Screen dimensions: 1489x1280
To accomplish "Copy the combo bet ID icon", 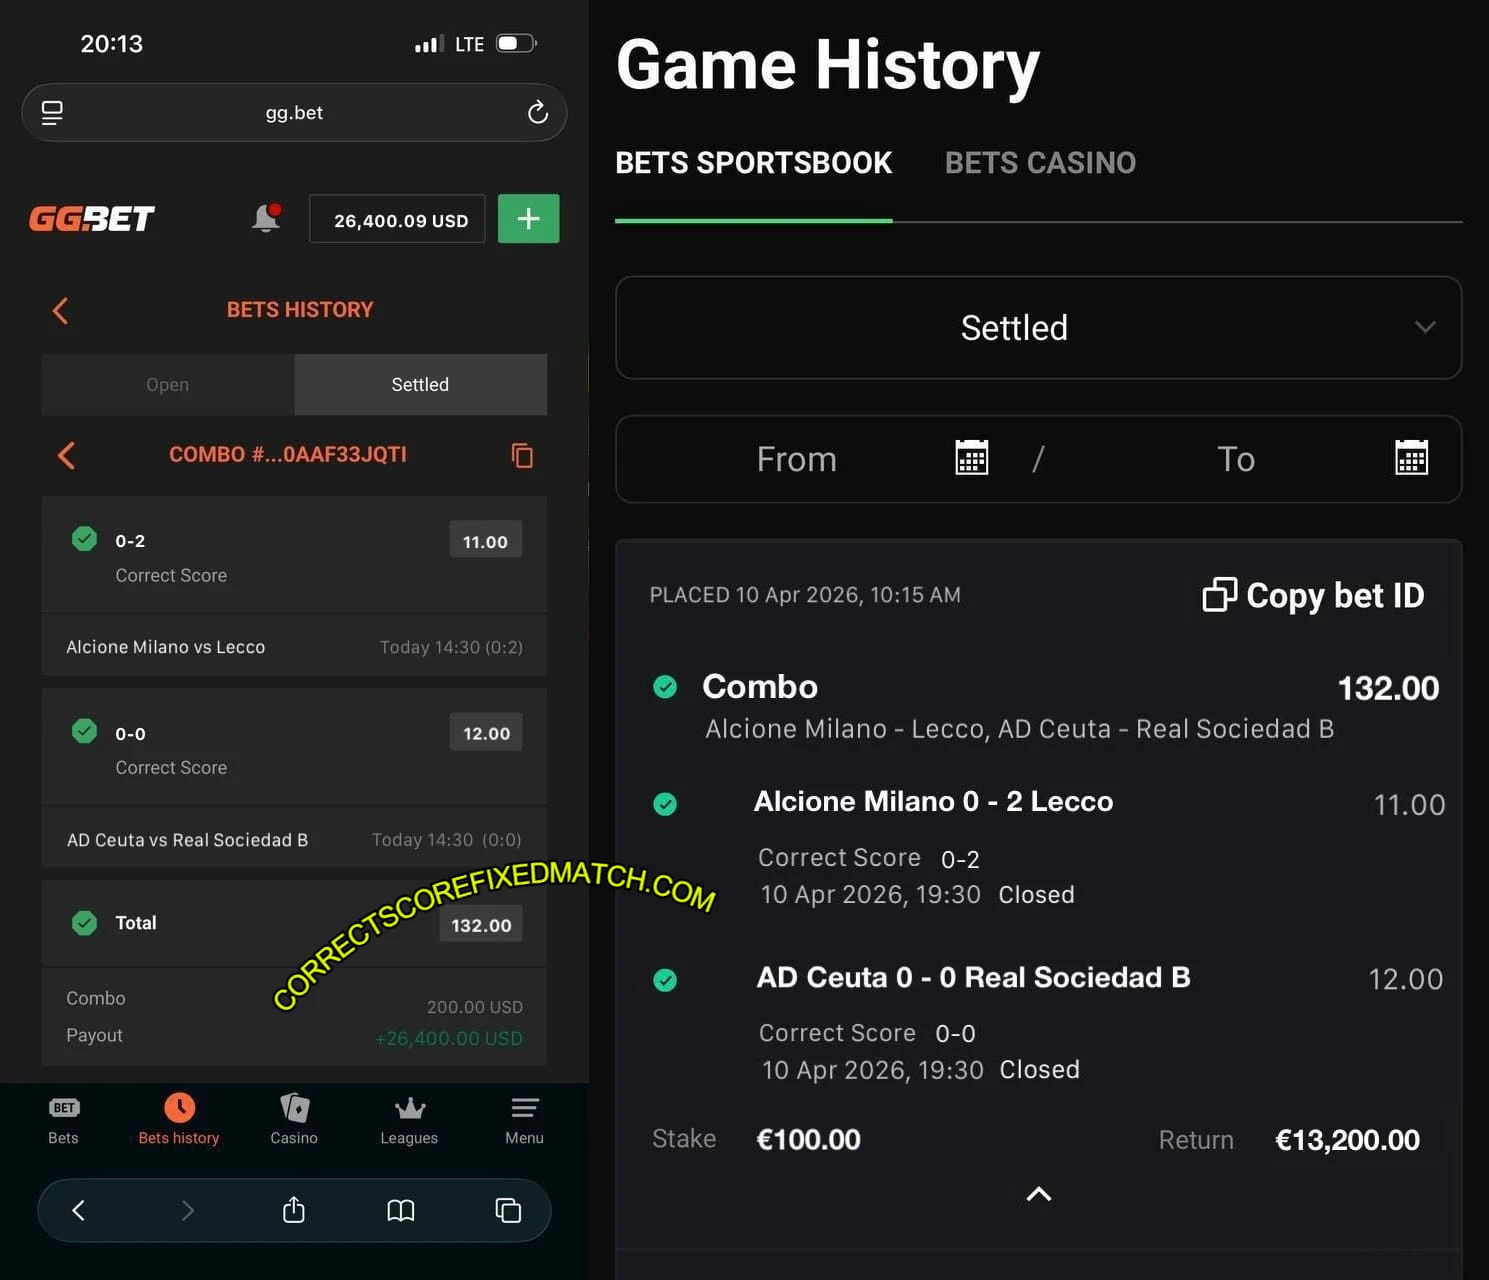I will [522, 456].
